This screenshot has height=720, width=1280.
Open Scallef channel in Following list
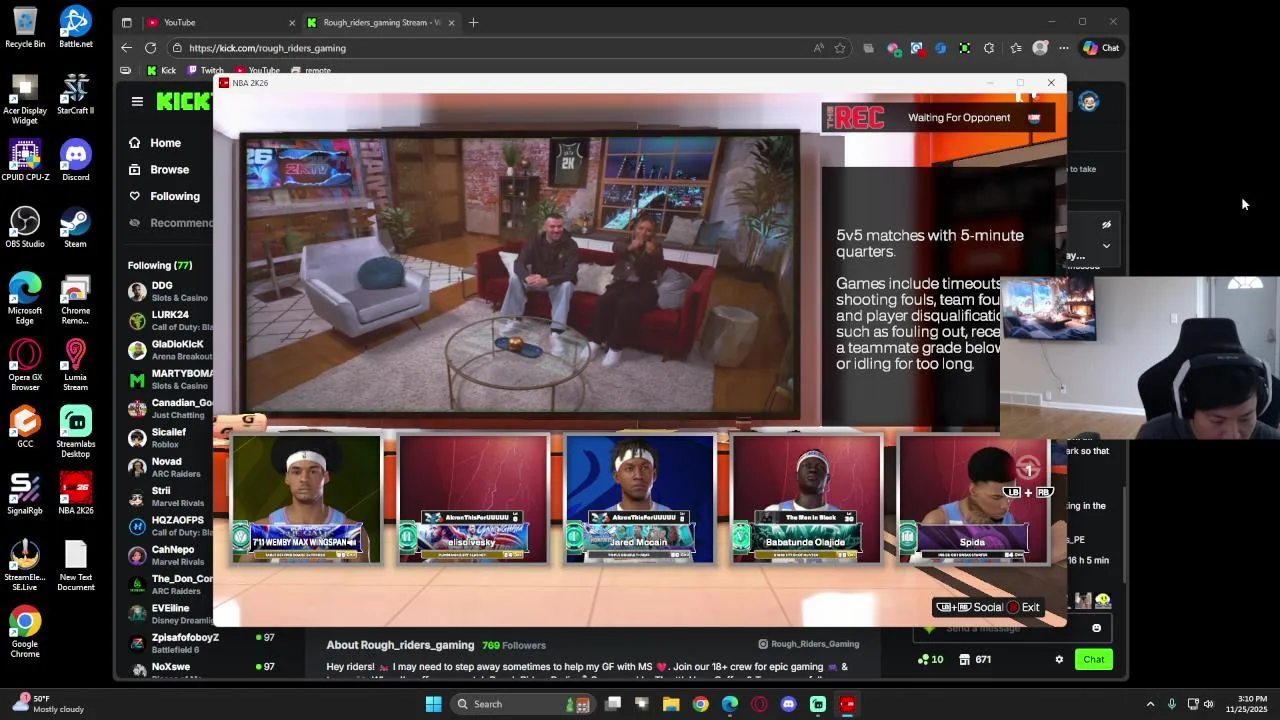point(169,437)
